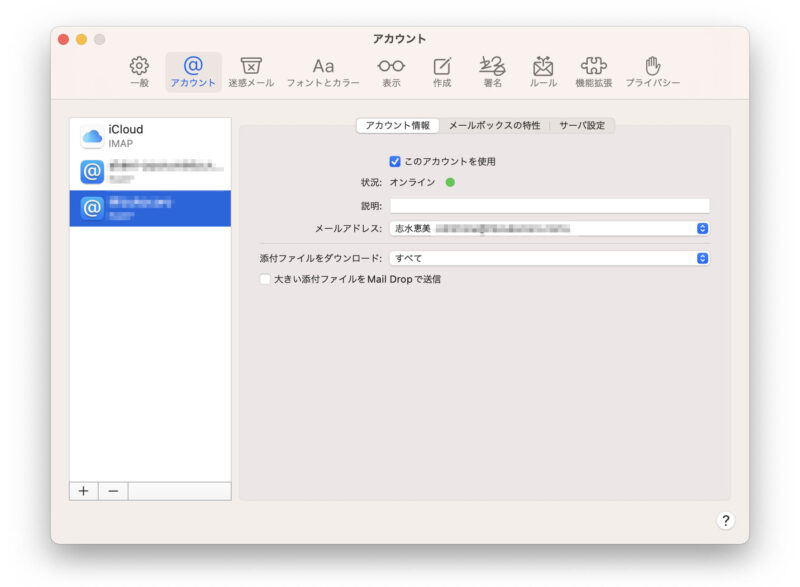Switch to サーバ設定 tab
The height and width of the screenshot is (587, 800).
[x=581, y=126]
